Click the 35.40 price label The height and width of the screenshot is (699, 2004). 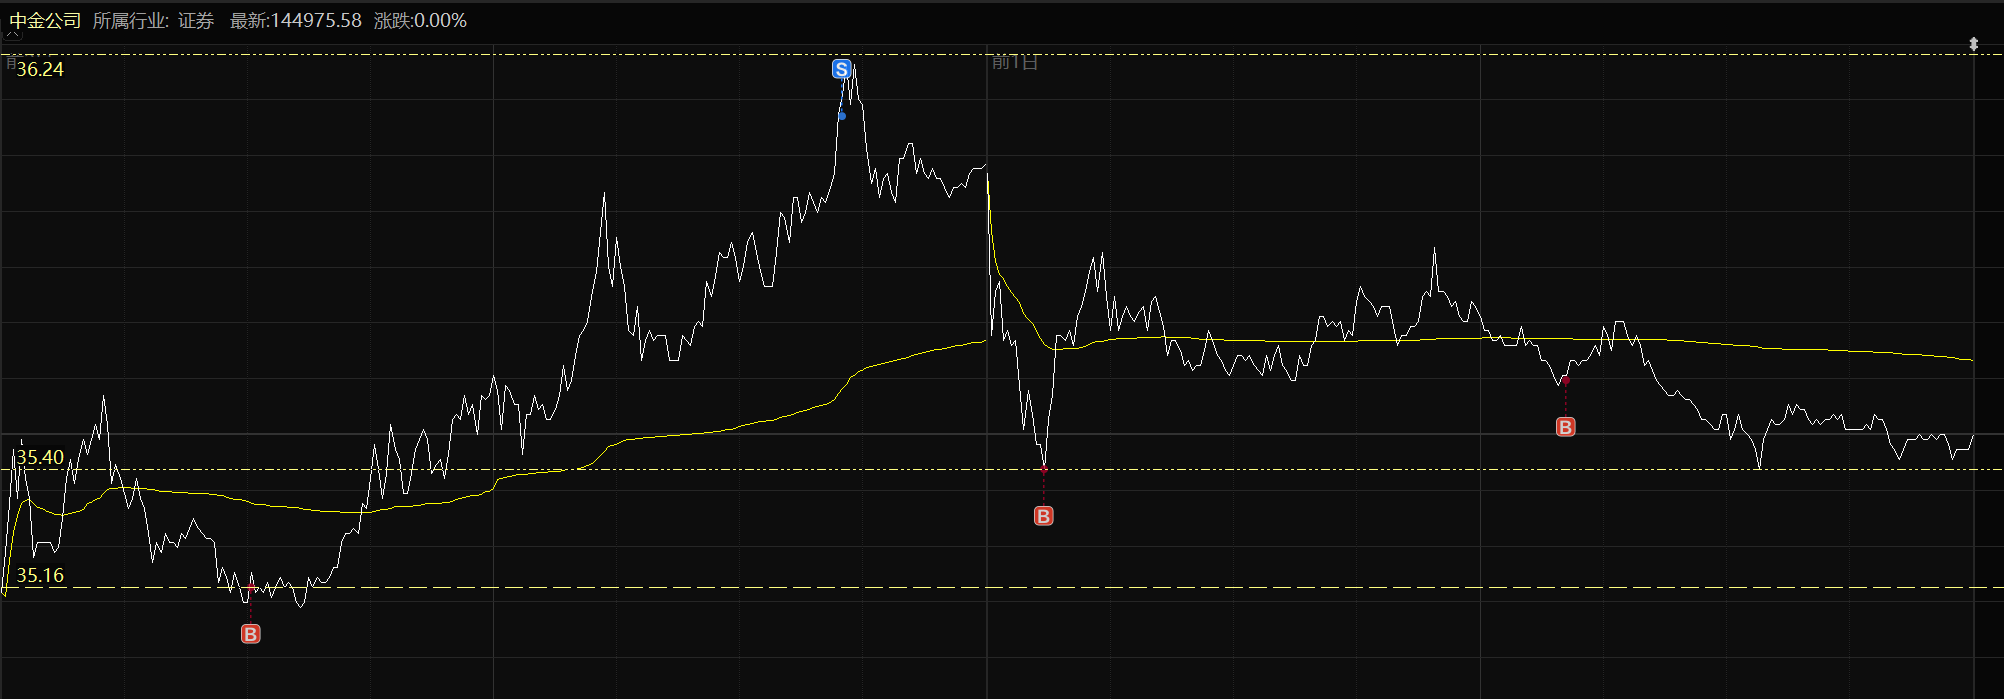click(40, 457)
